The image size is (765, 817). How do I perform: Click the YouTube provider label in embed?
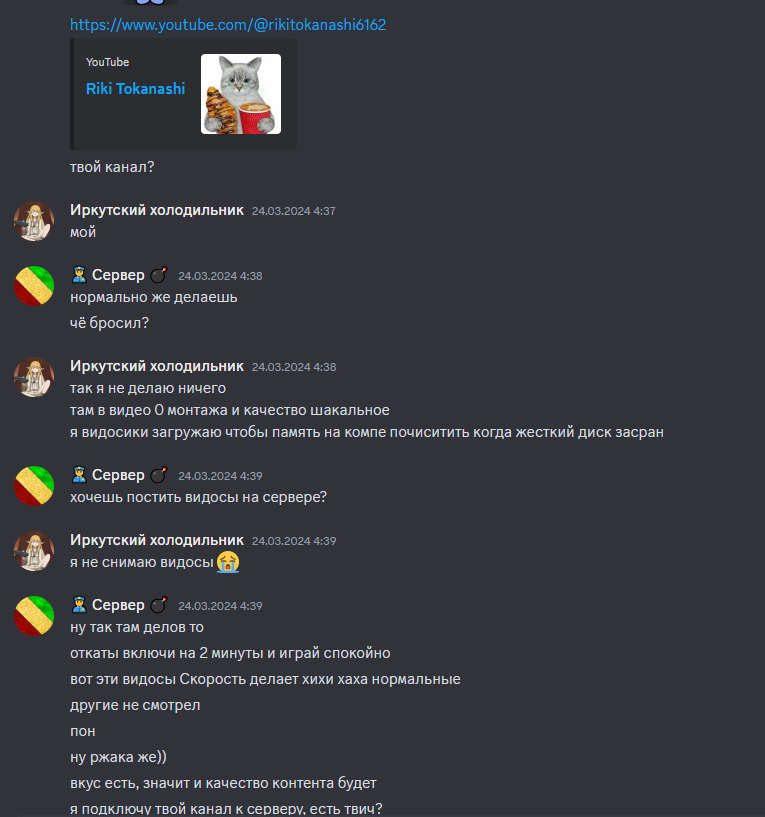click(x=107, y=62)
